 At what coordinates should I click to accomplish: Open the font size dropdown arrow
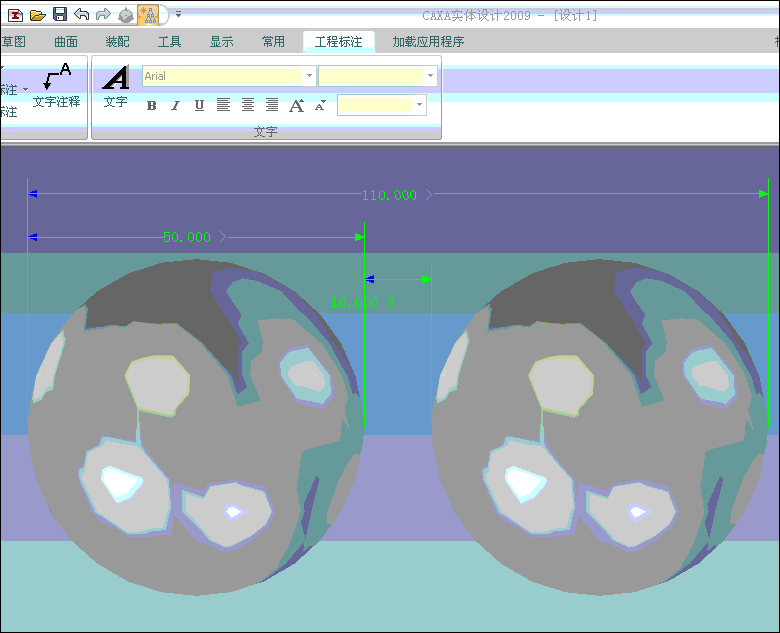430,76
